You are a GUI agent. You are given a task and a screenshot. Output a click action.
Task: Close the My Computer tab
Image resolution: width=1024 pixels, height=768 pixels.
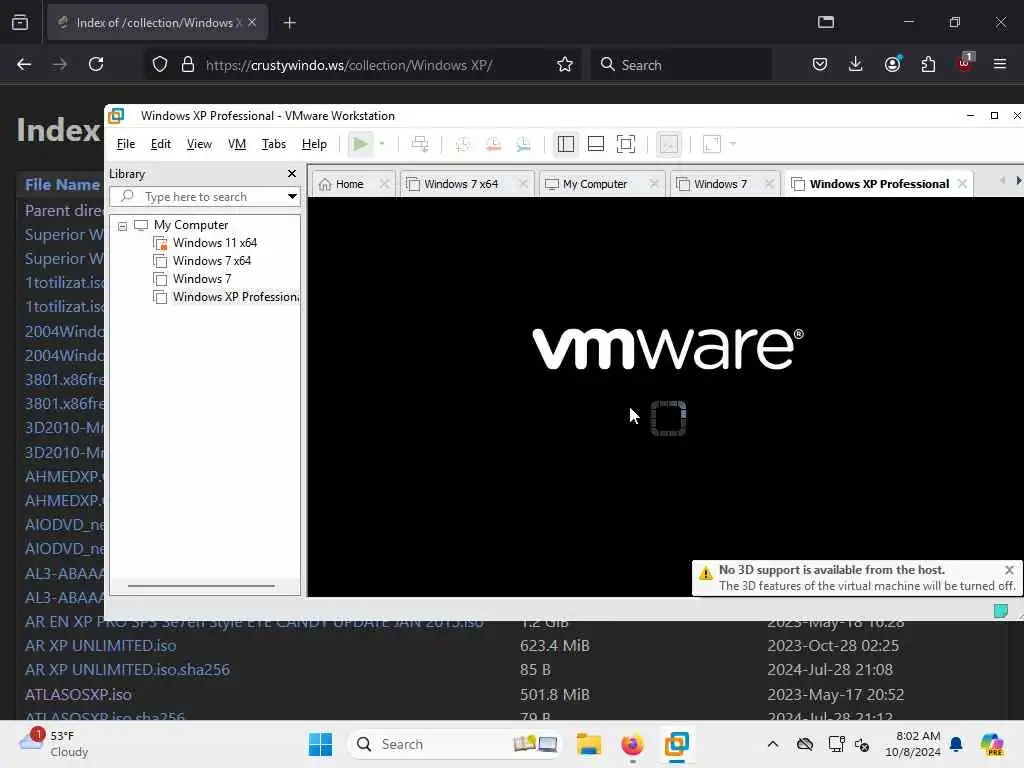pyautogui.click(x=654, y=184)
